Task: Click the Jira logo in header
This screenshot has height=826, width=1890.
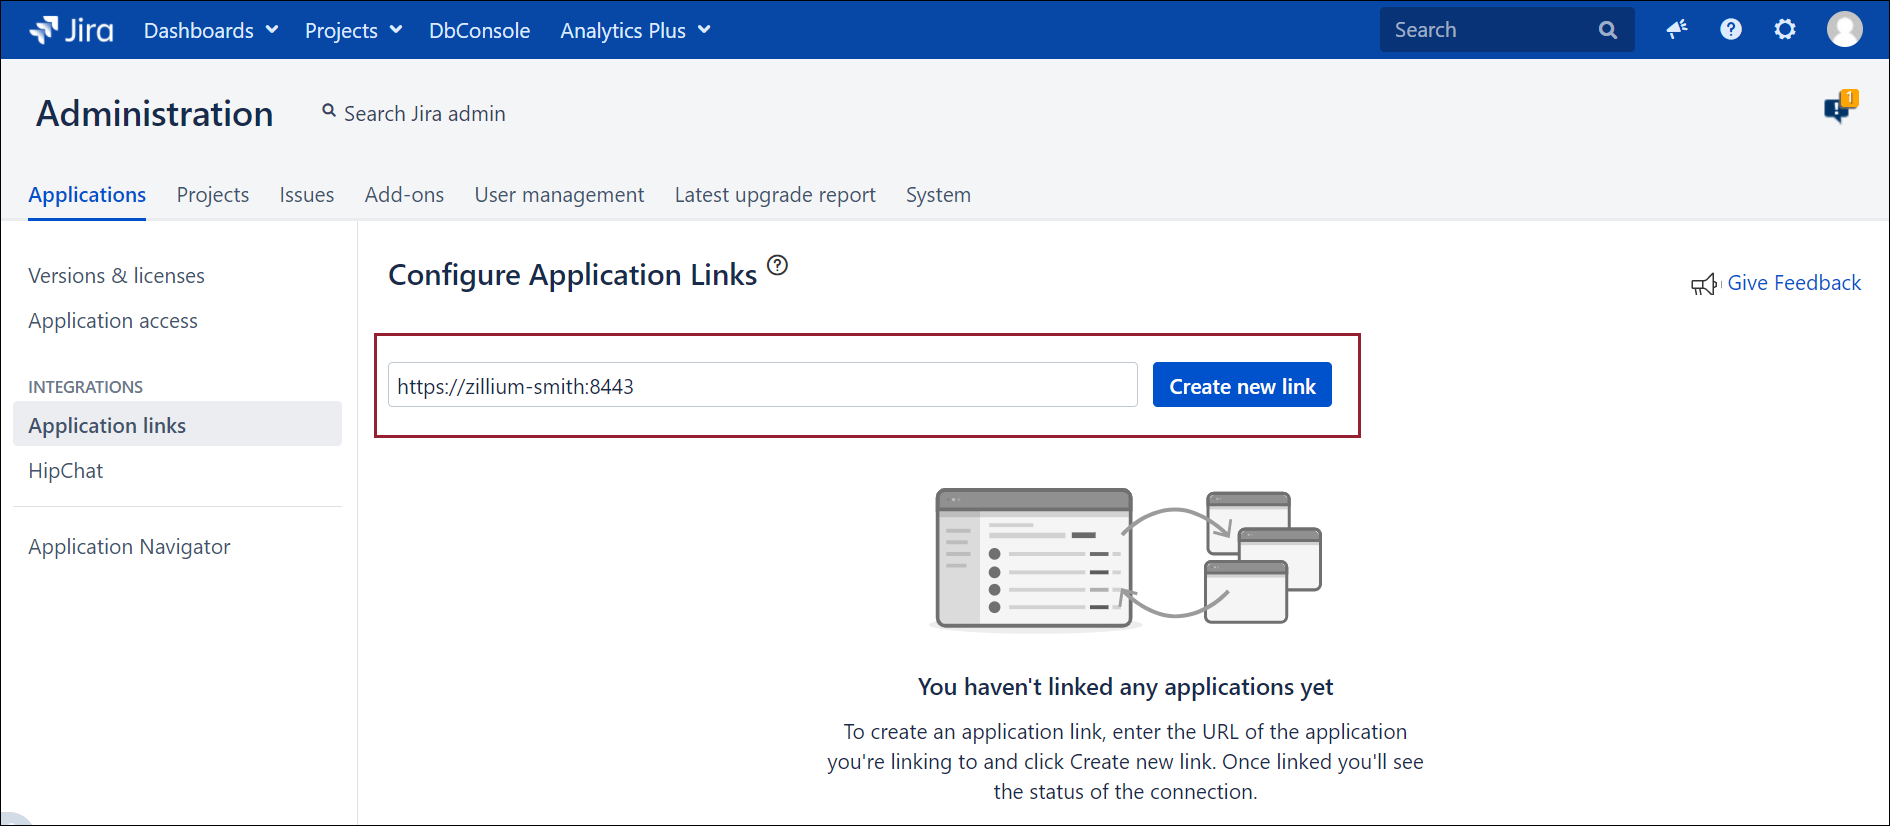Action: [72, 30]
